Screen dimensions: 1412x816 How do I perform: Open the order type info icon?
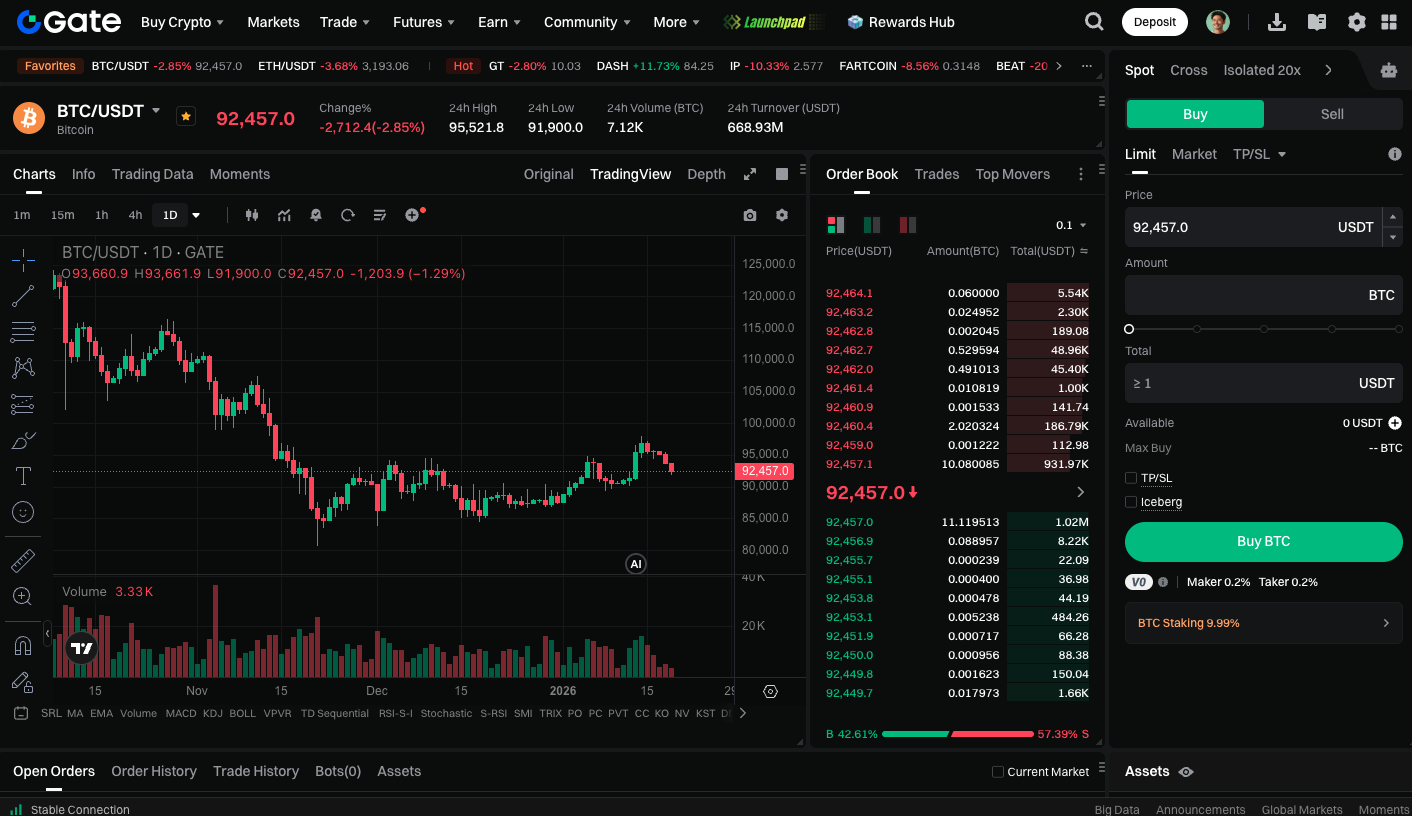pos(1395,154)
